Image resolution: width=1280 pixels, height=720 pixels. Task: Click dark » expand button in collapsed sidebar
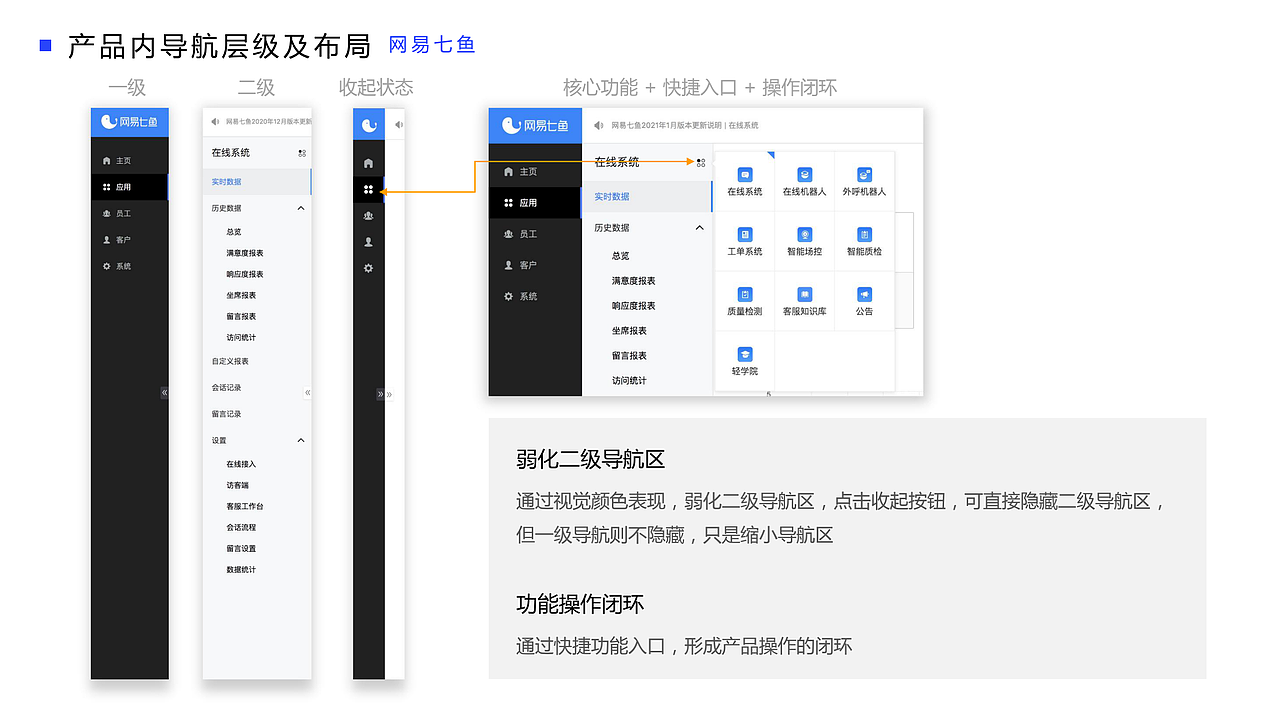click(x=380, y=394)
